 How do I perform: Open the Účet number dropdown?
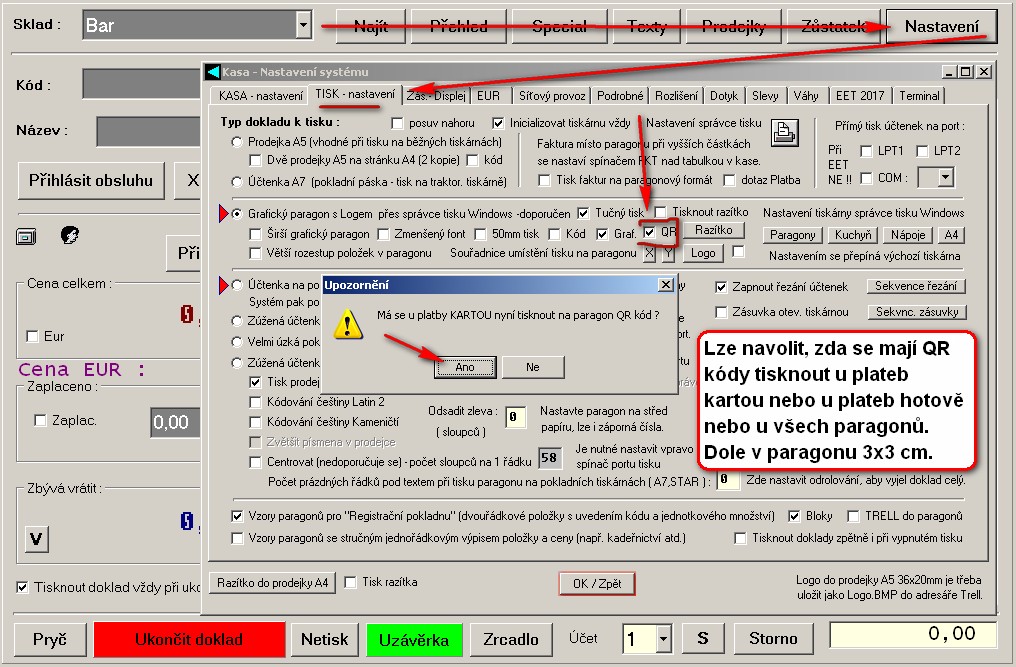click(663, 638)
